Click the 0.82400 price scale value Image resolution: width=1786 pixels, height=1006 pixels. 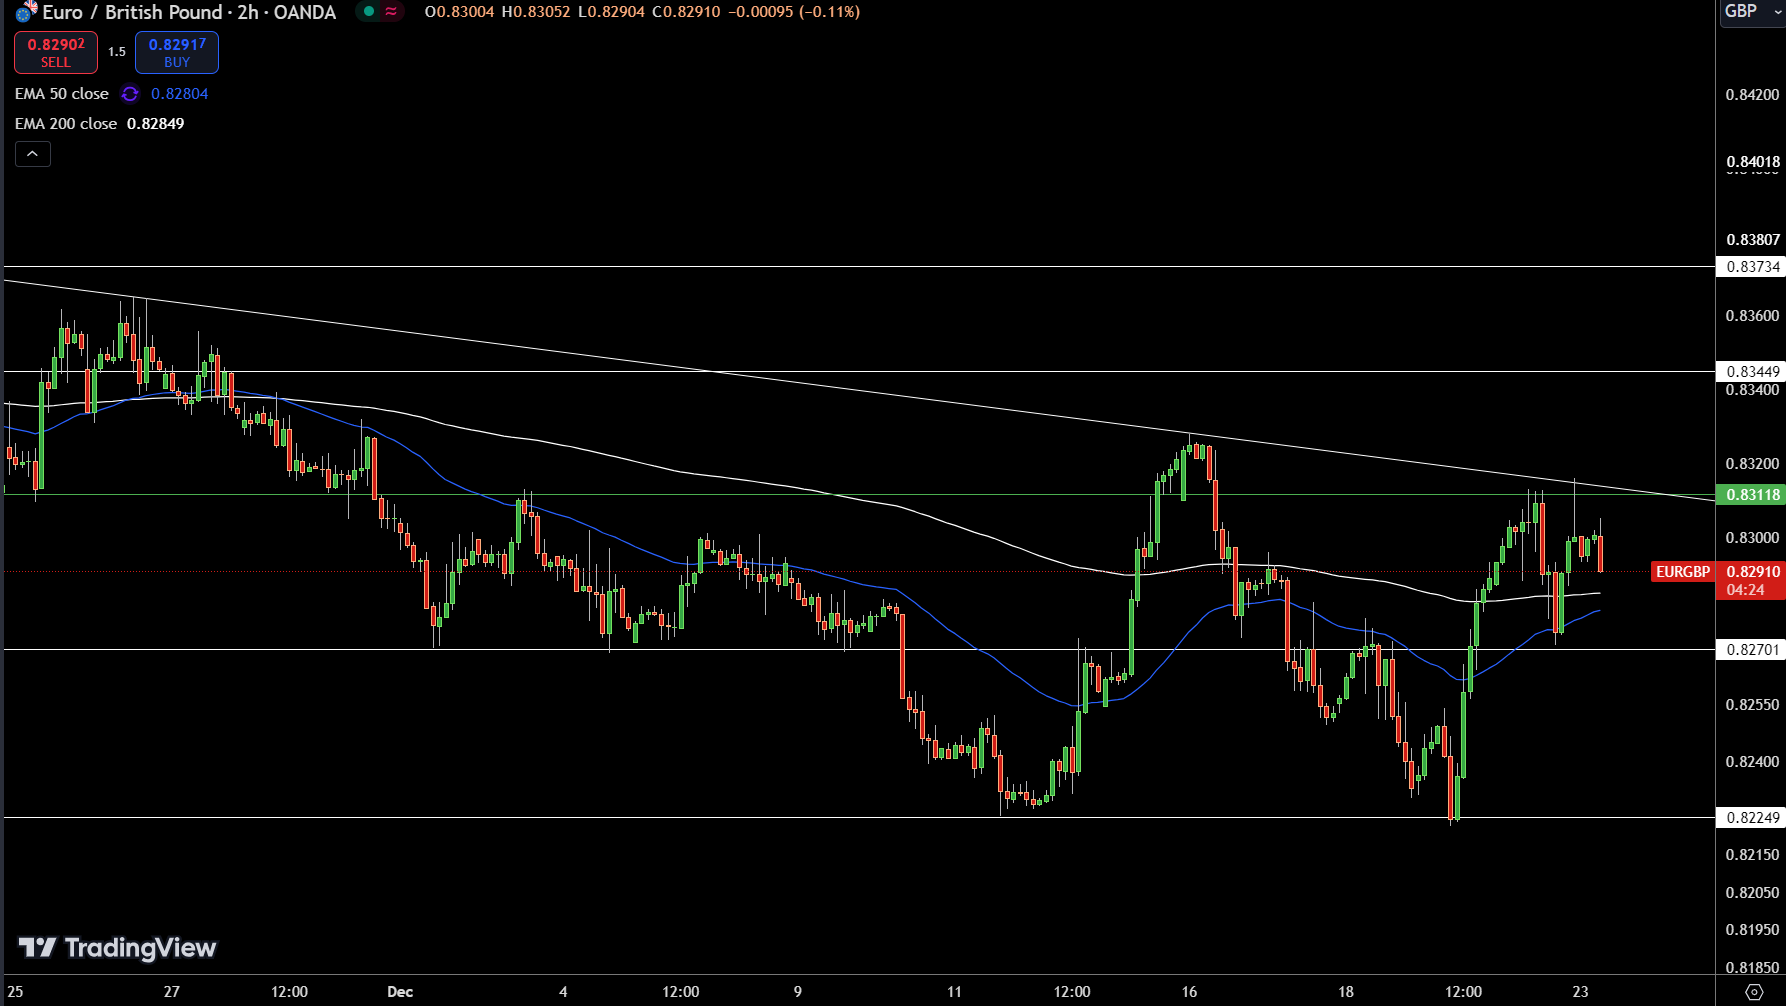(x=1752, y=762)
